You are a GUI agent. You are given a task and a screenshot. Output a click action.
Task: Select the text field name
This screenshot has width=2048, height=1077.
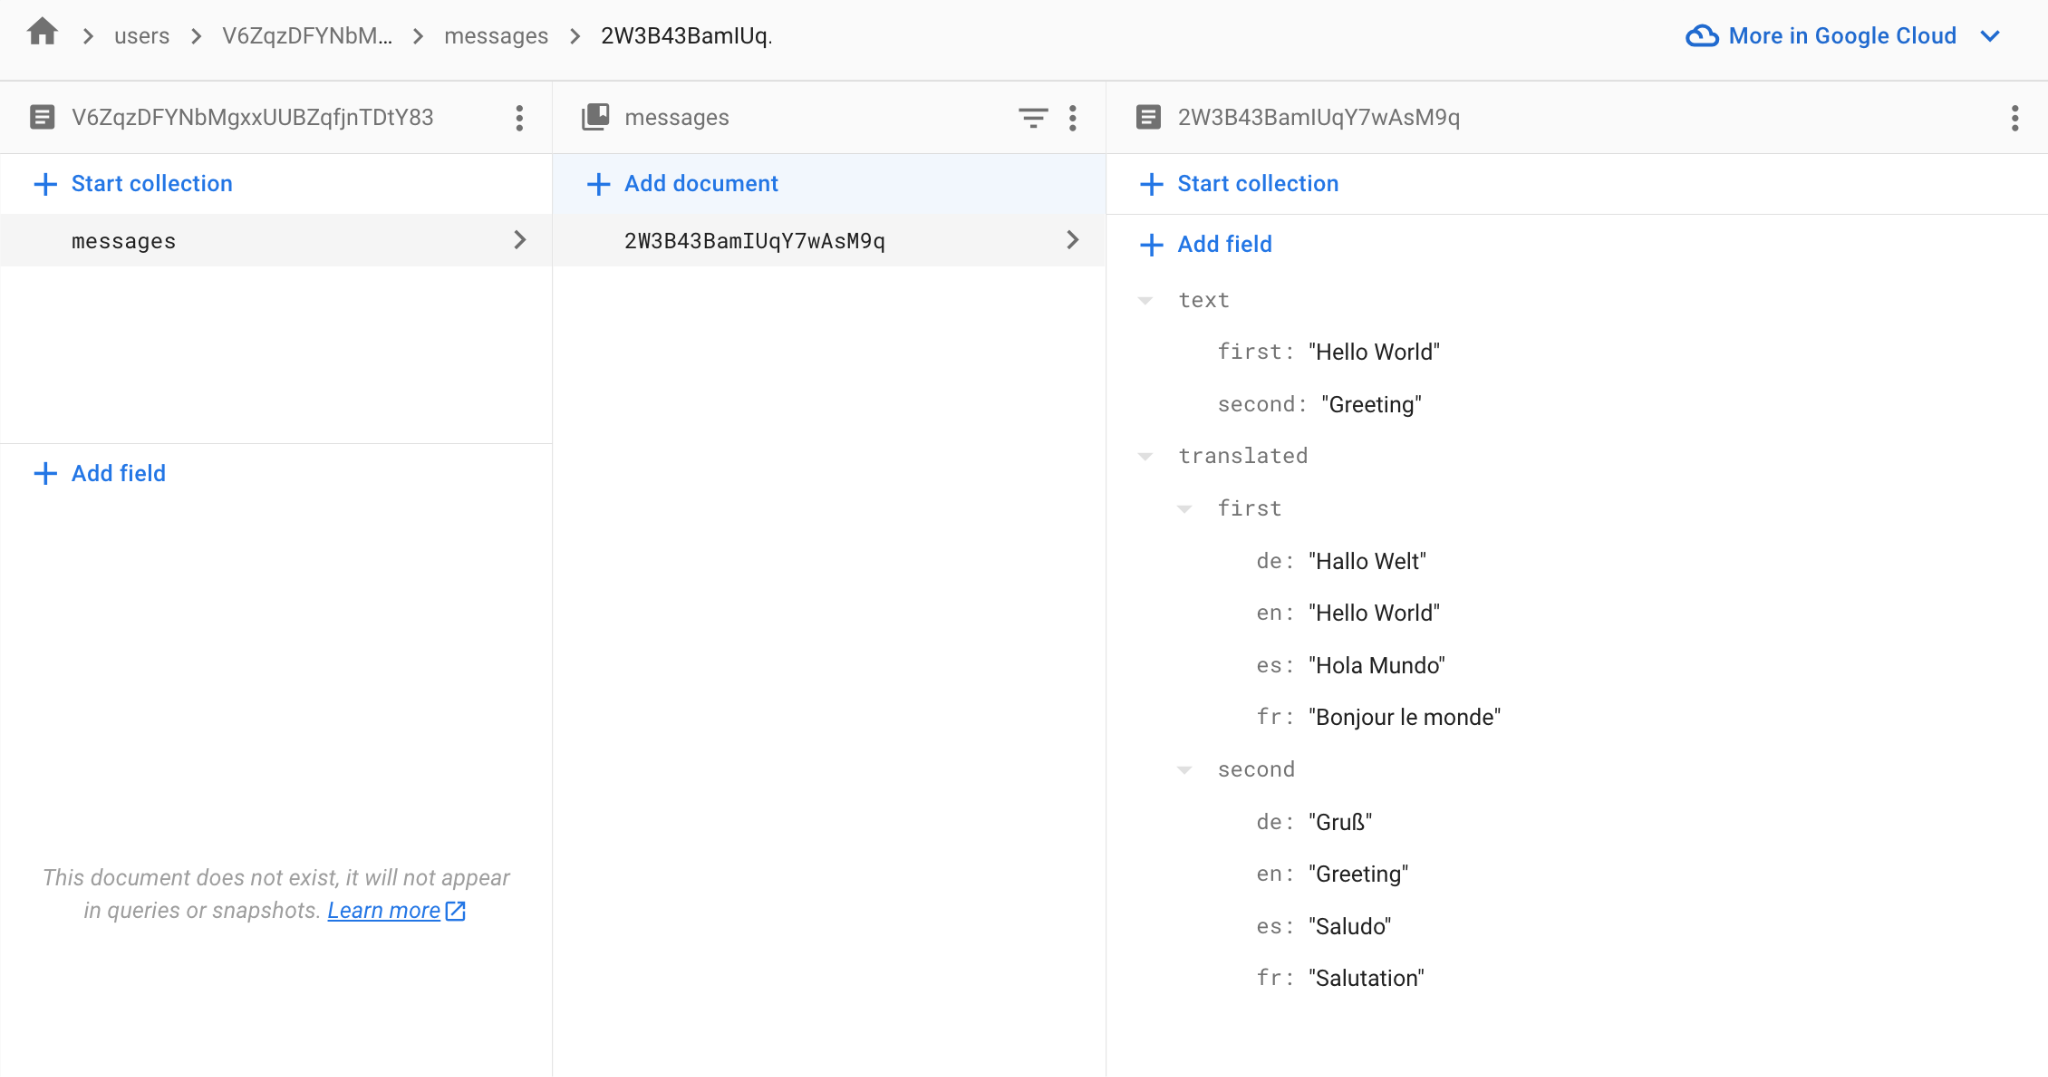[1204, 300]
